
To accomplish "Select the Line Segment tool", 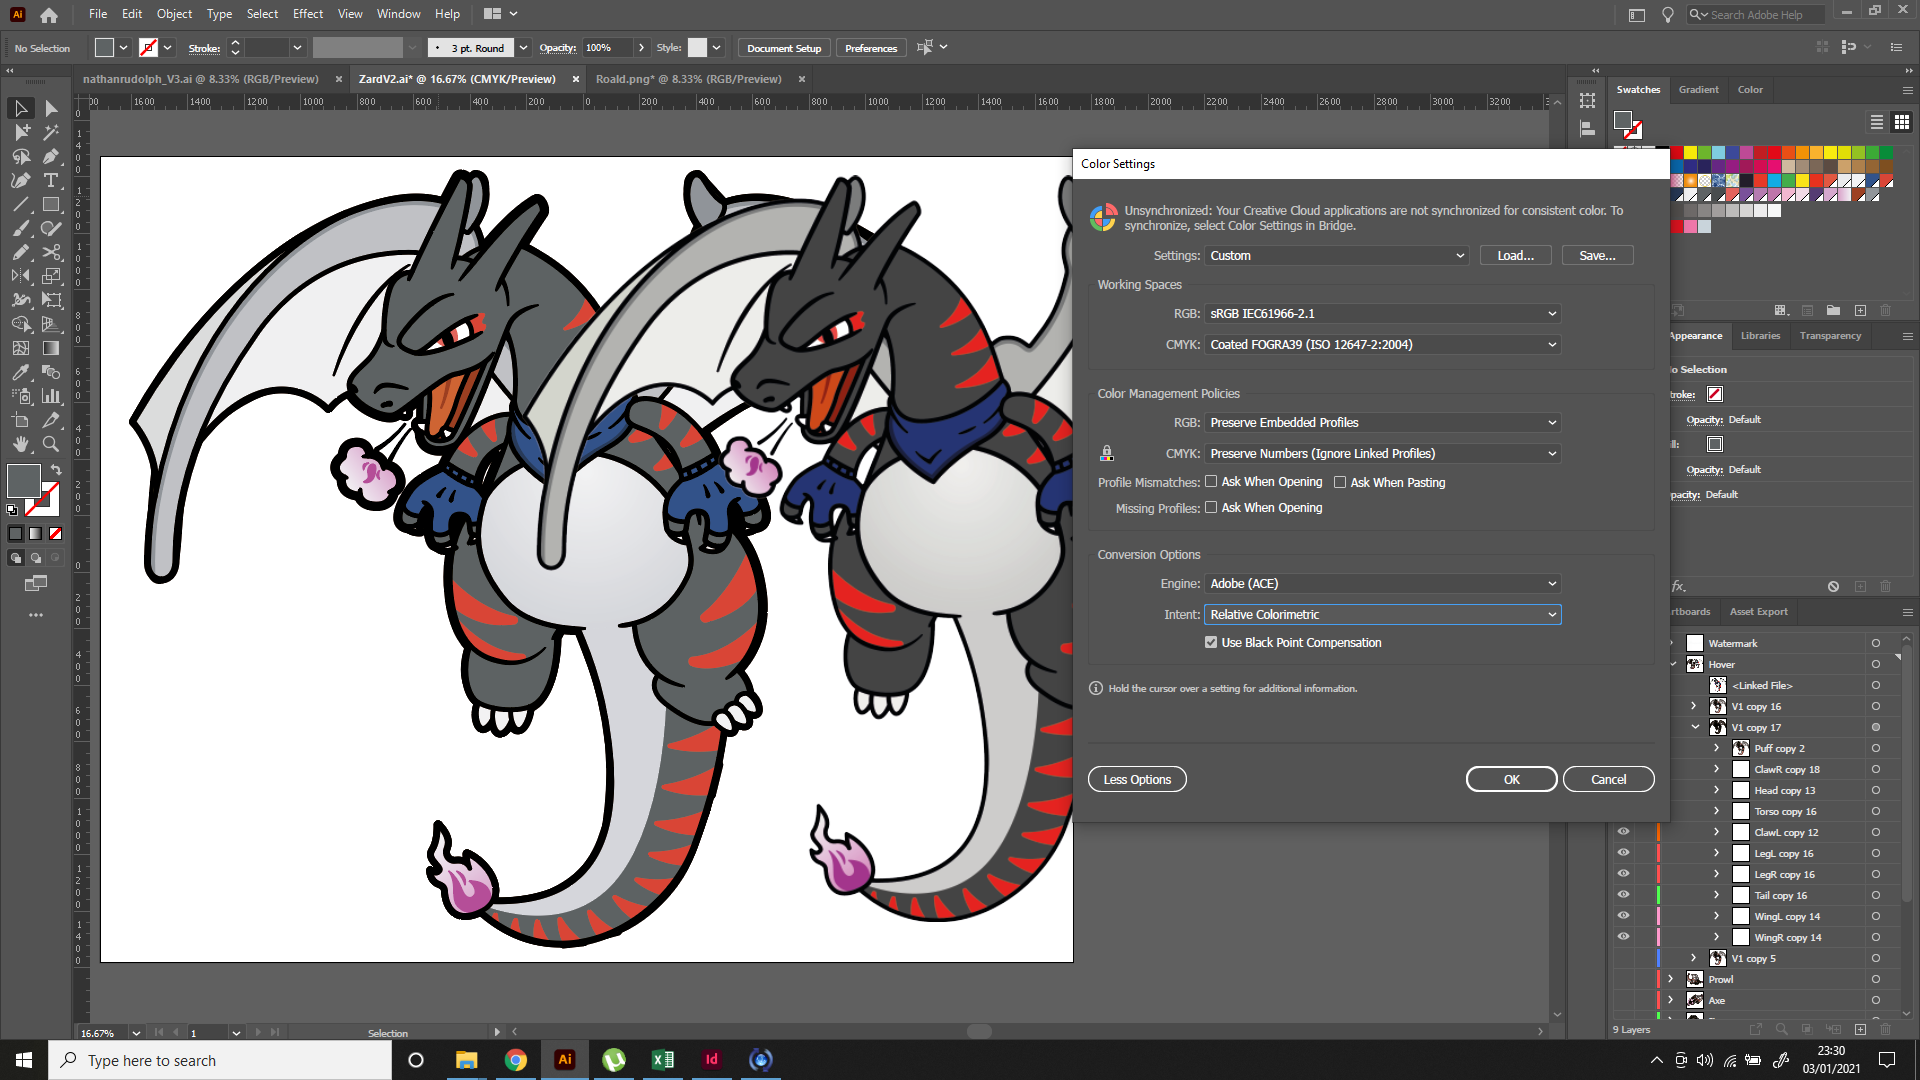I will (x=20, y=204).
